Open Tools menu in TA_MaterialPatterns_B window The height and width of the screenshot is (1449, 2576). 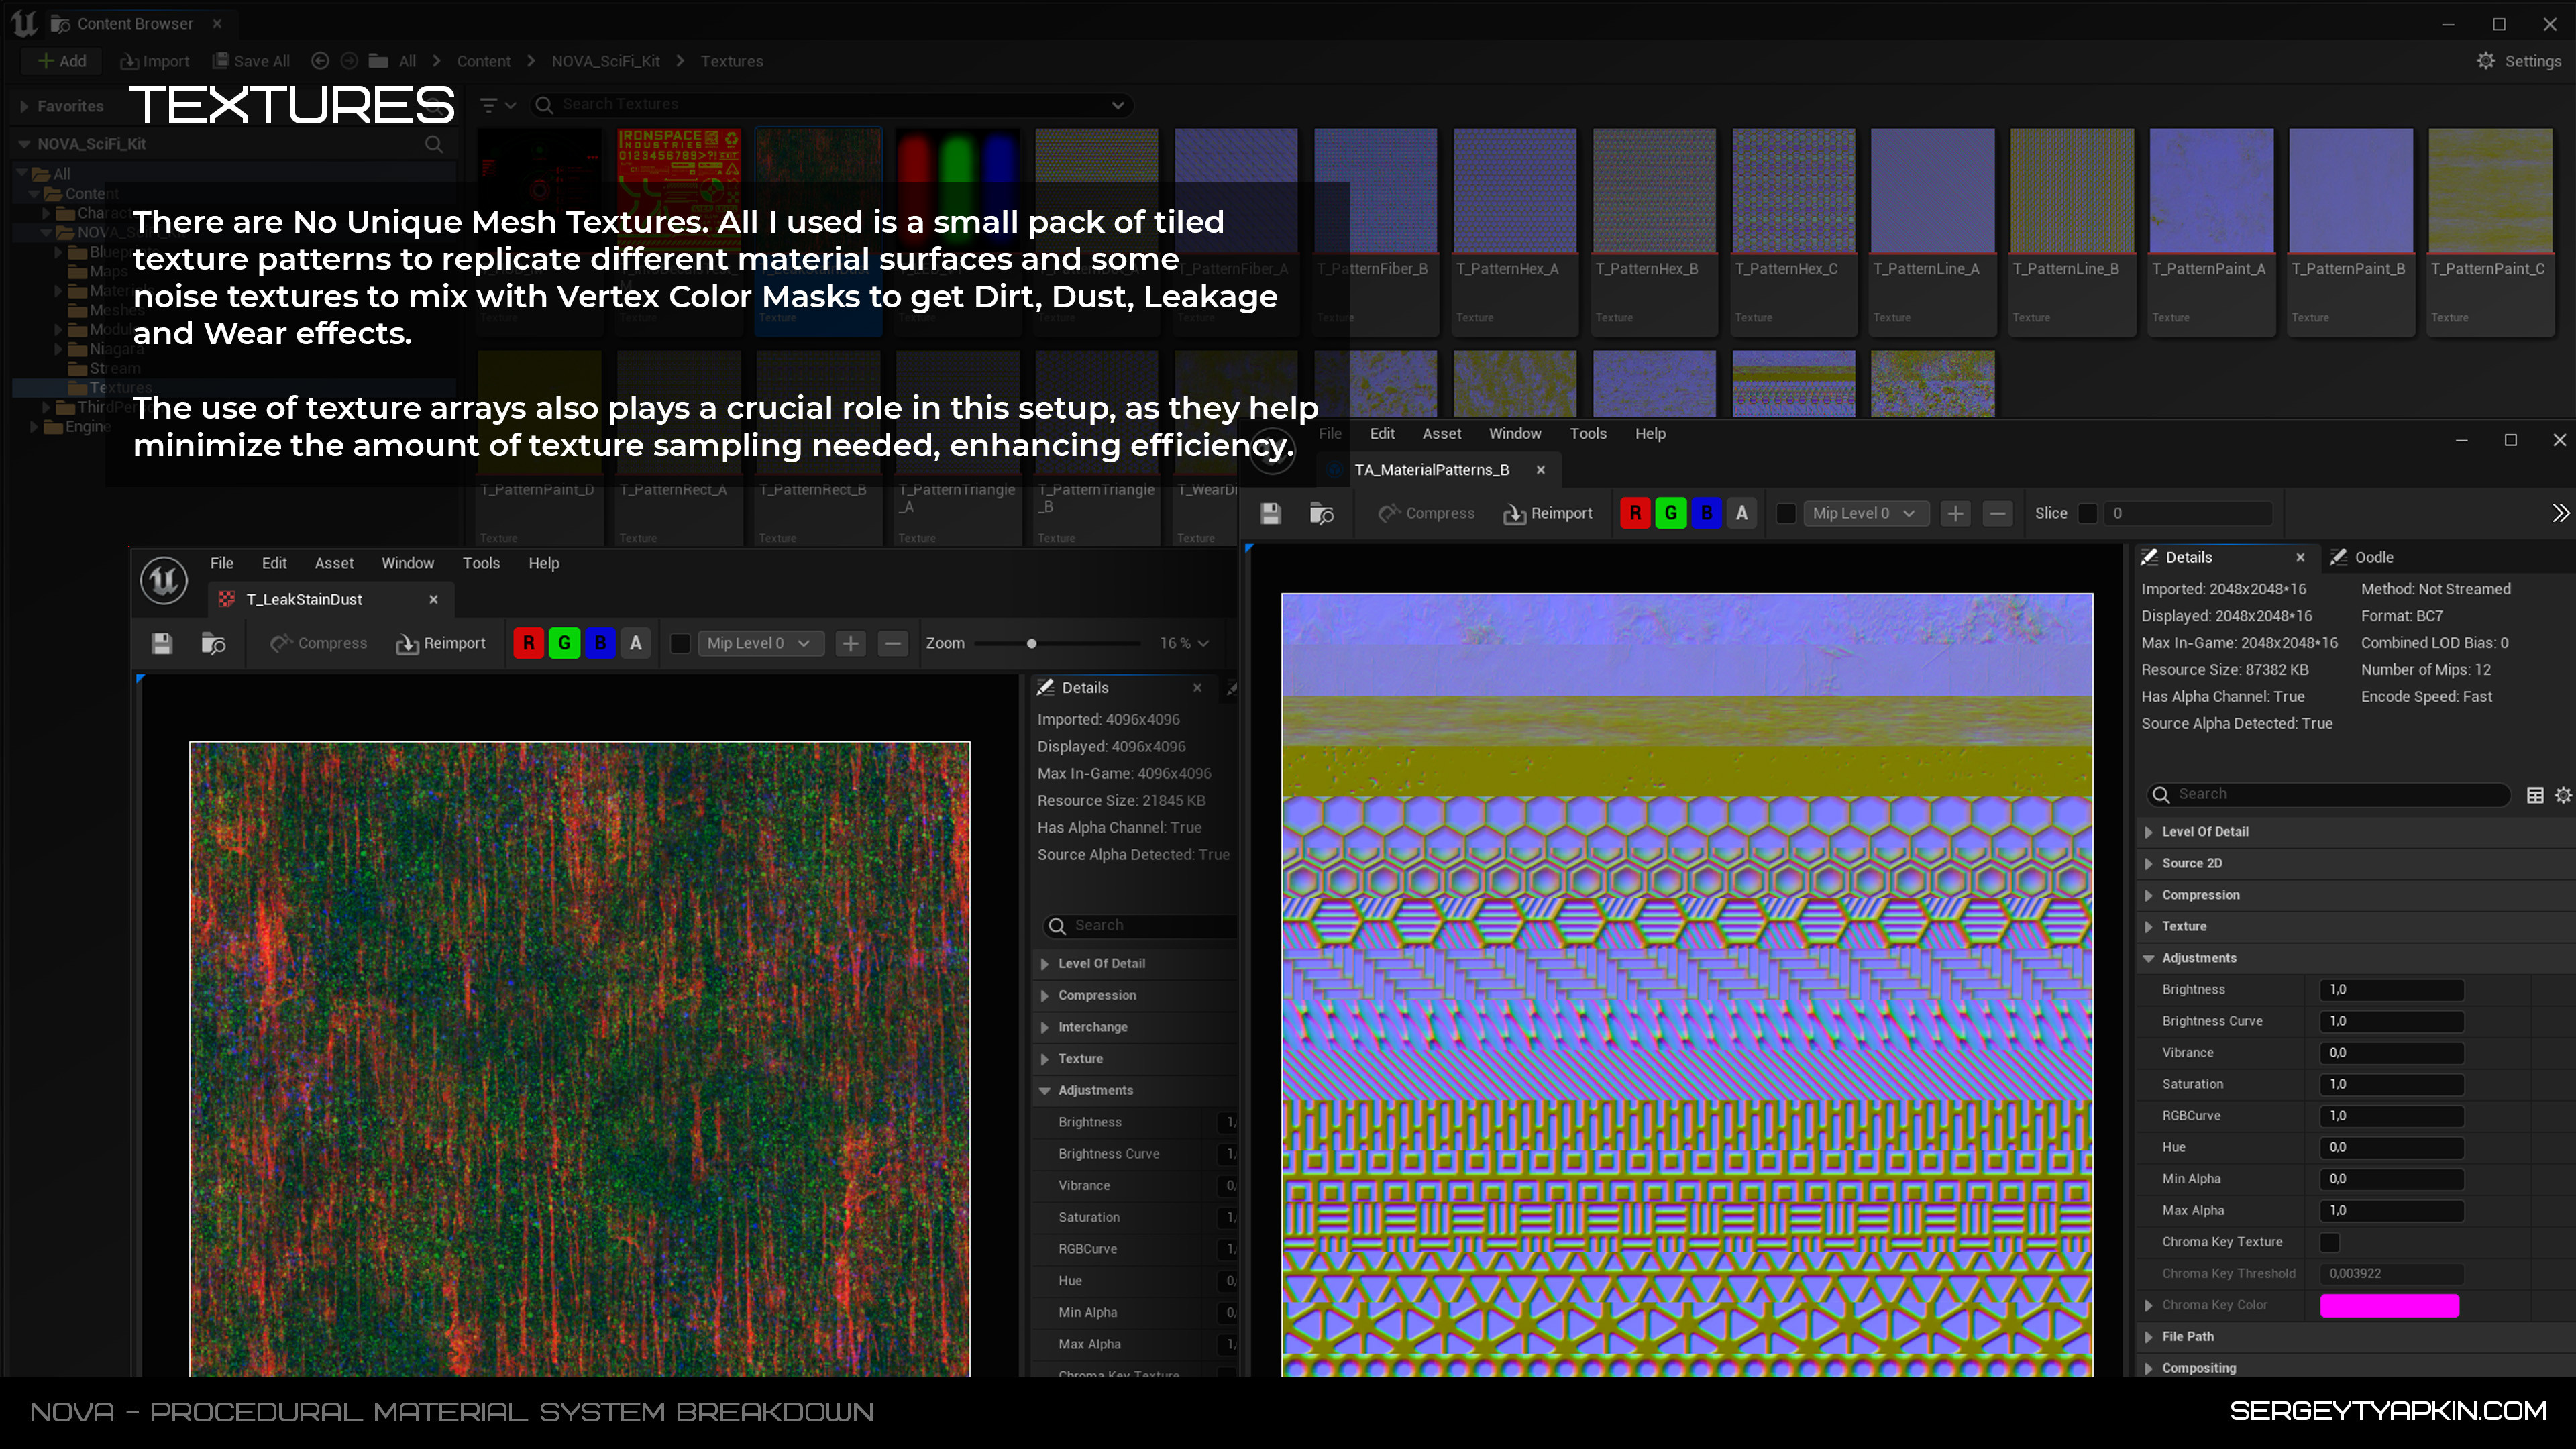[1588, 434]
